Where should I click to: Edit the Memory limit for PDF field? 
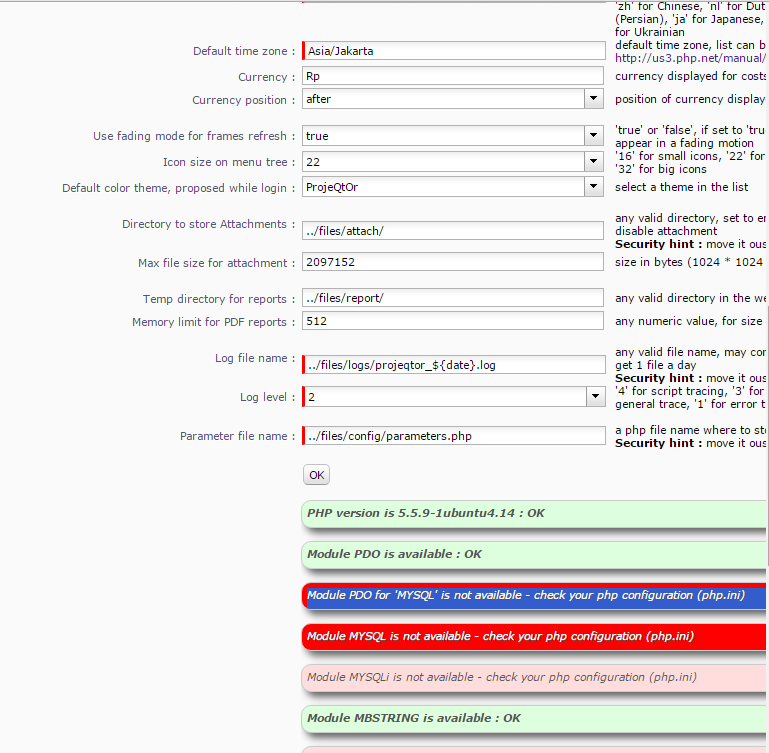tap(455, 321)
